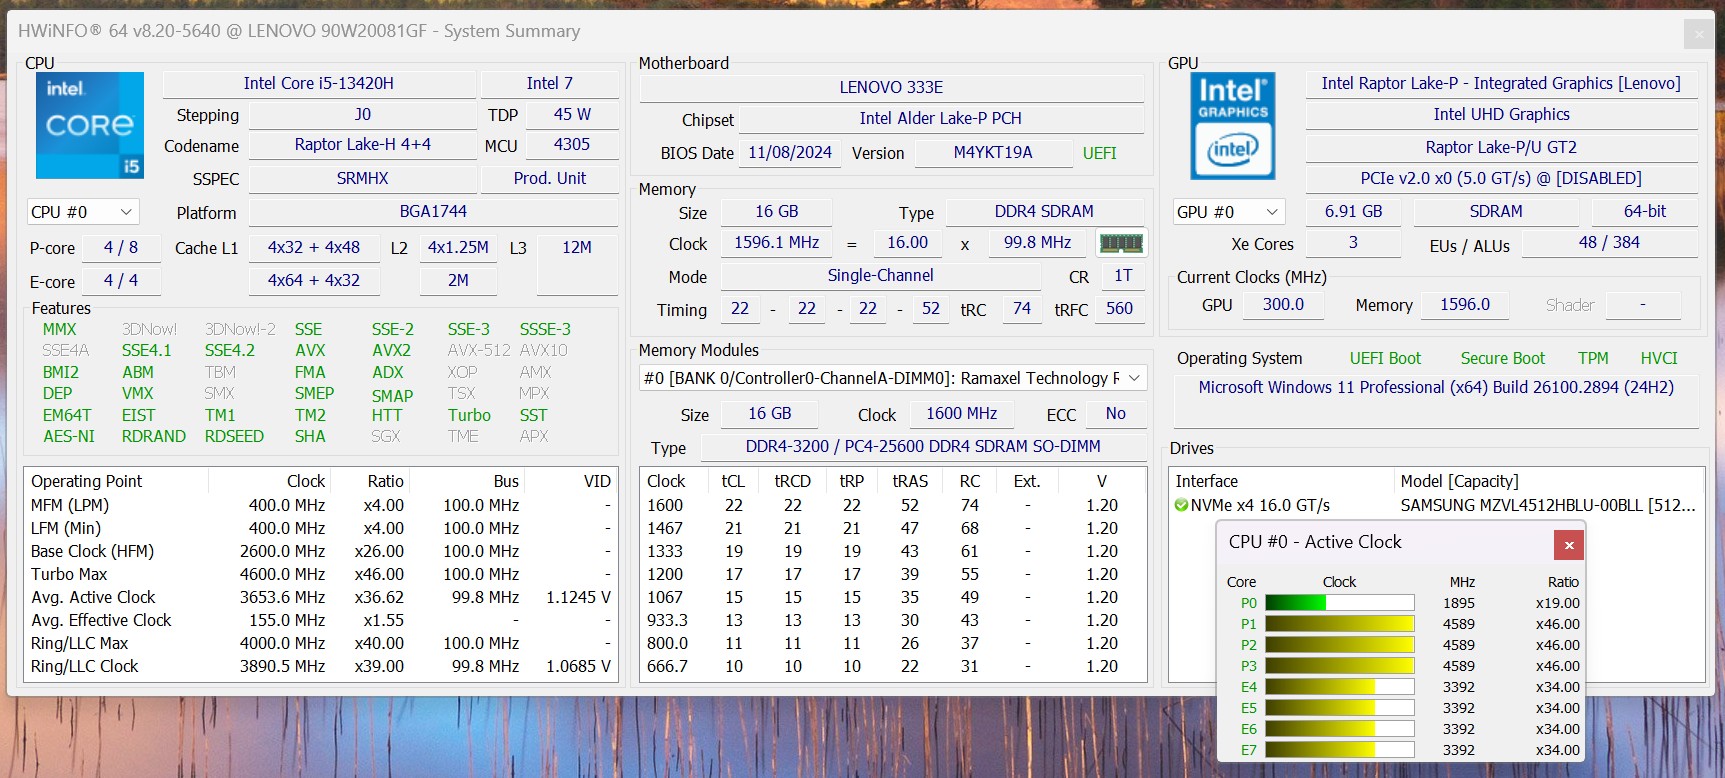
Task: Close the HWiNFO System Summary window
Action: tap(1698, 34)
